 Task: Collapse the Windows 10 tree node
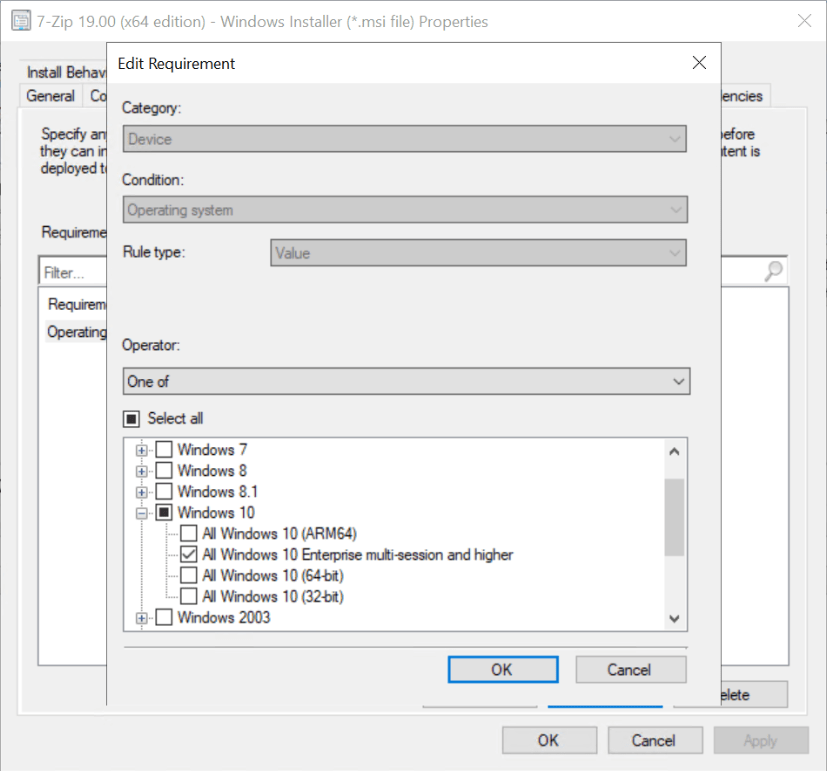pos(141,513)
